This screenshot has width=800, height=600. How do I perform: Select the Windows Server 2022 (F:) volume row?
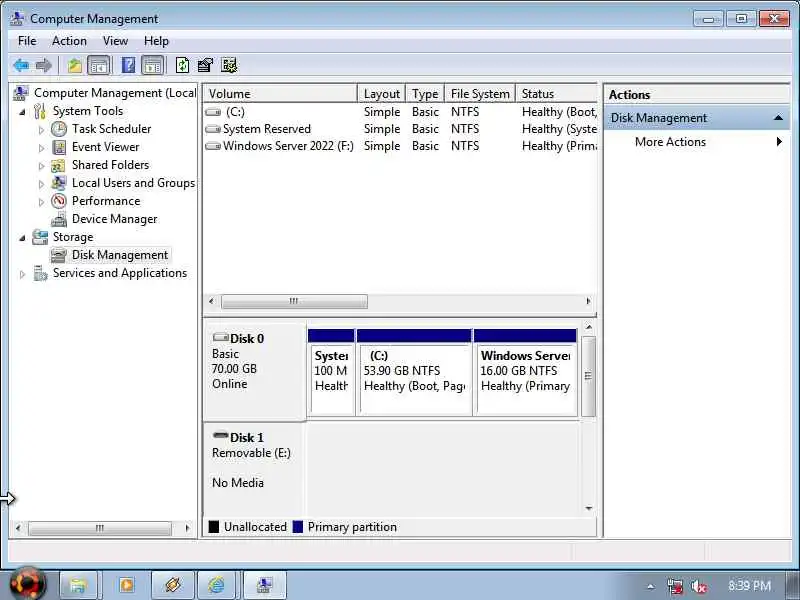pyautogui.click(x=400, y=146)
